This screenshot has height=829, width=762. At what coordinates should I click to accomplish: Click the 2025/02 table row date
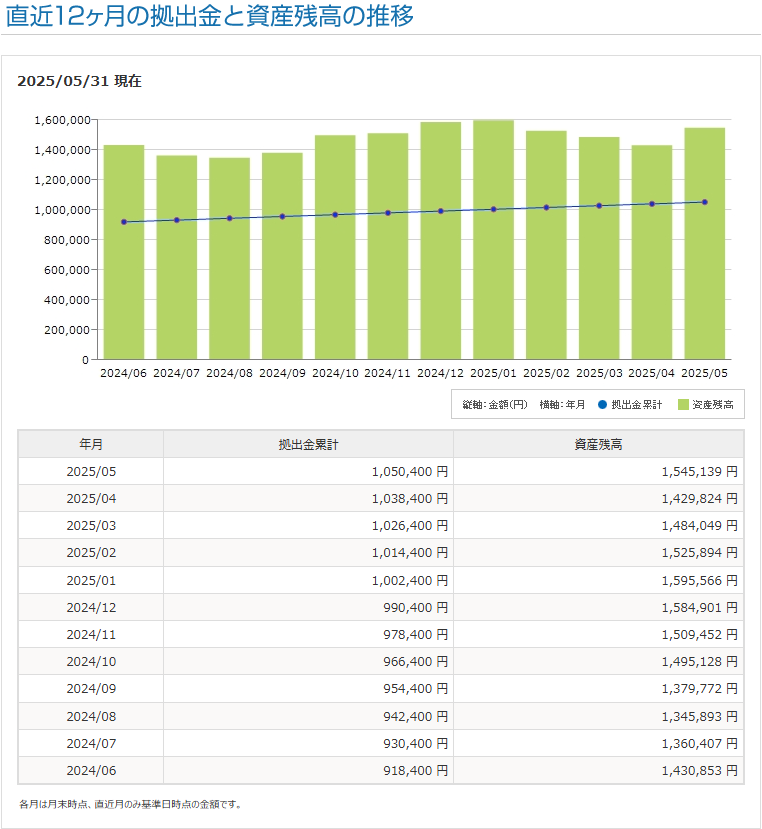point(91,552)
